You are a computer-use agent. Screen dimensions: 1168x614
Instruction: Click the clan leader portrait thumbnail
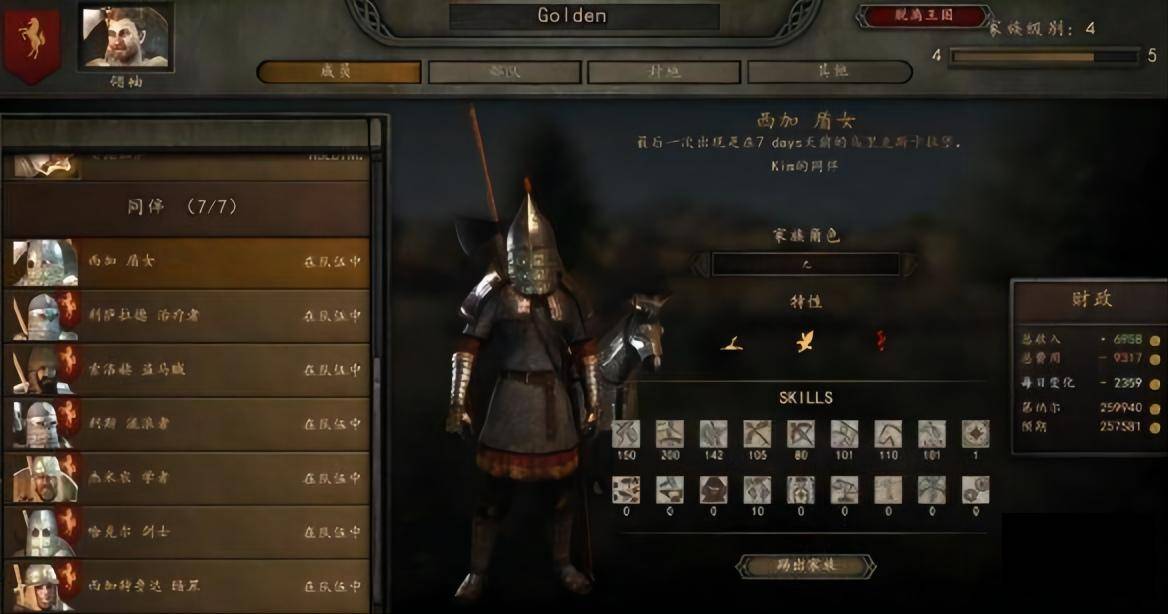pos(126,39)
